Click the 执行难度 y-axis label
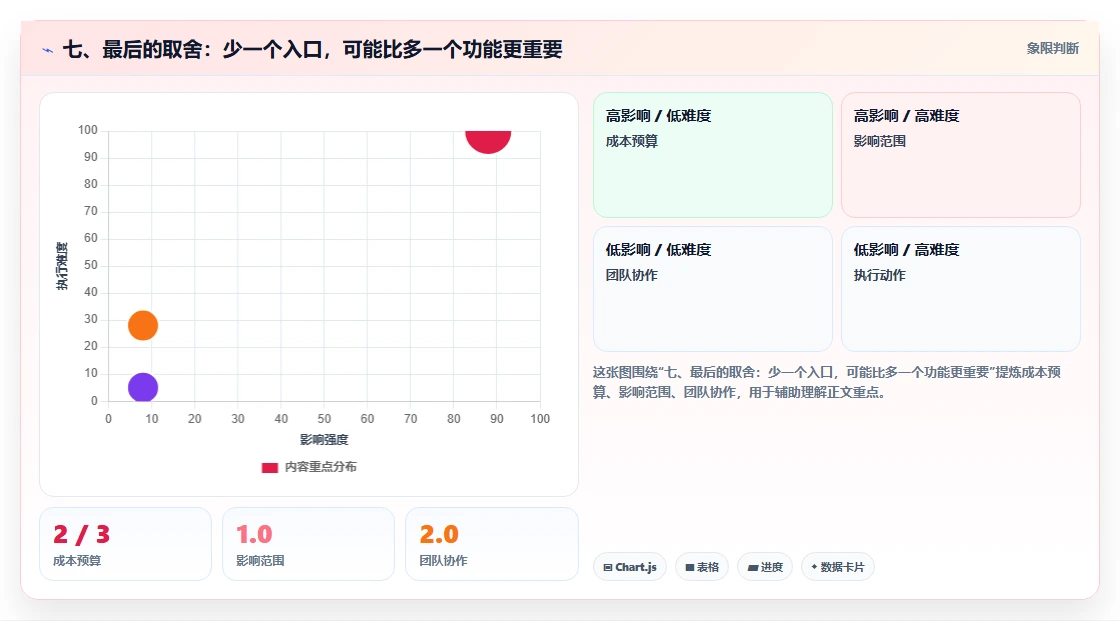Viewport: 1120px width, 621px height. pyautogui.click(x=62, y=266)
